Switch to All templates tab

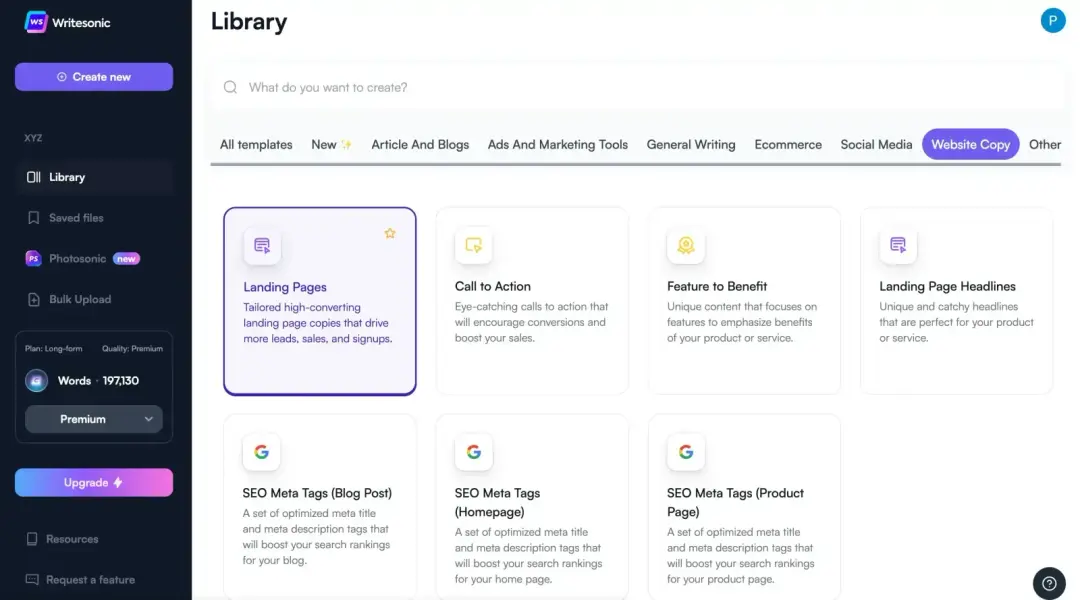(x=256, y=145)
